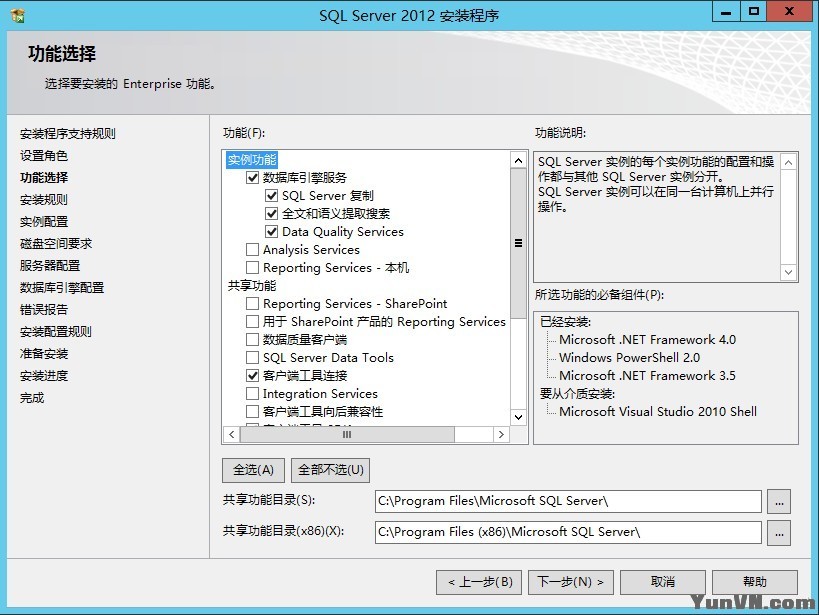
Task: Check Integration Services checkbox
Action: (252, 393)
